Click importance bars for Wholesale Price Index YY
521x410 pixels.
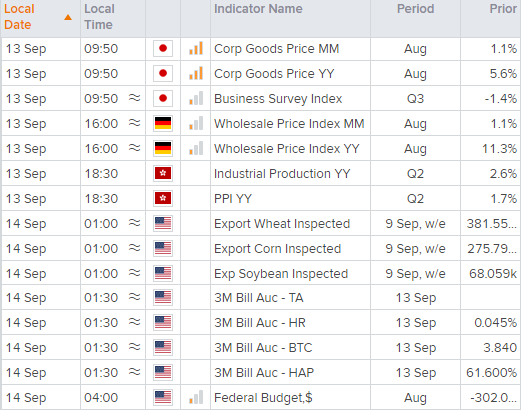click(x=196, y=148)
